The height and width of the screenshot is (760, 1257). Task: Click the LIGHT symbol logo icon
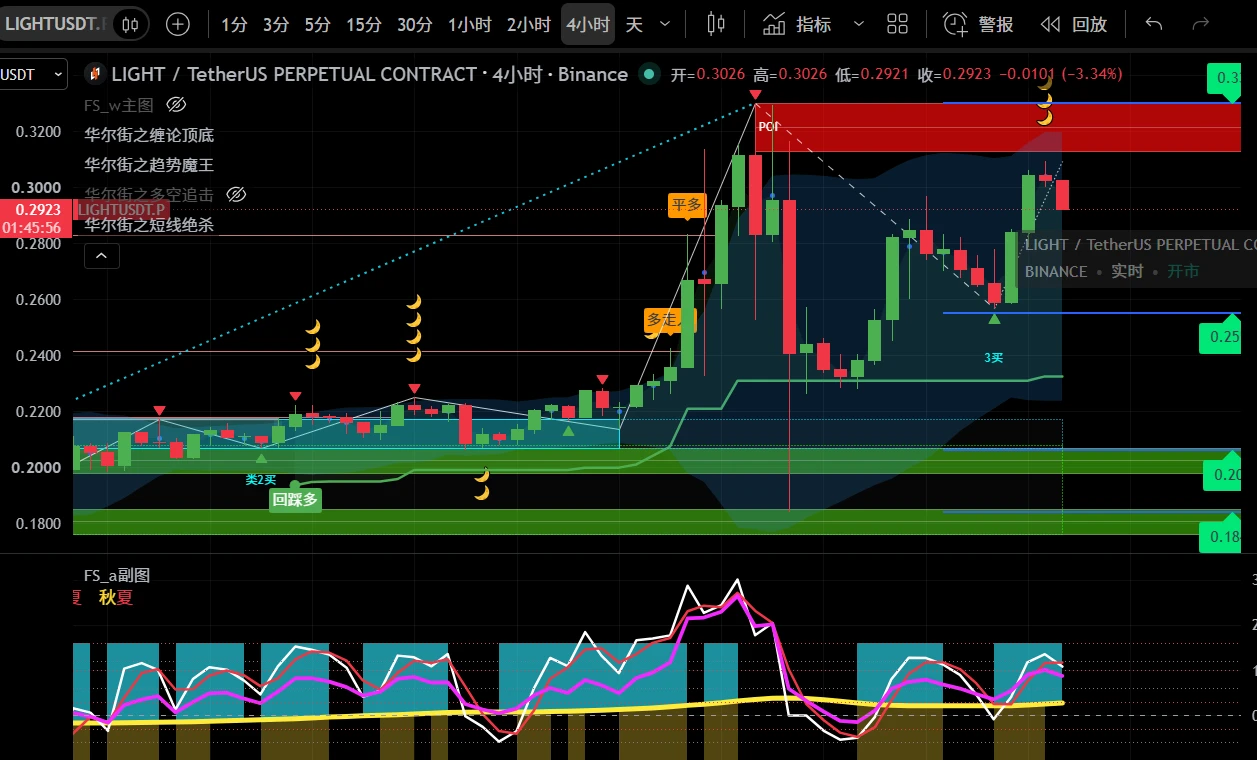coord(95,74)
